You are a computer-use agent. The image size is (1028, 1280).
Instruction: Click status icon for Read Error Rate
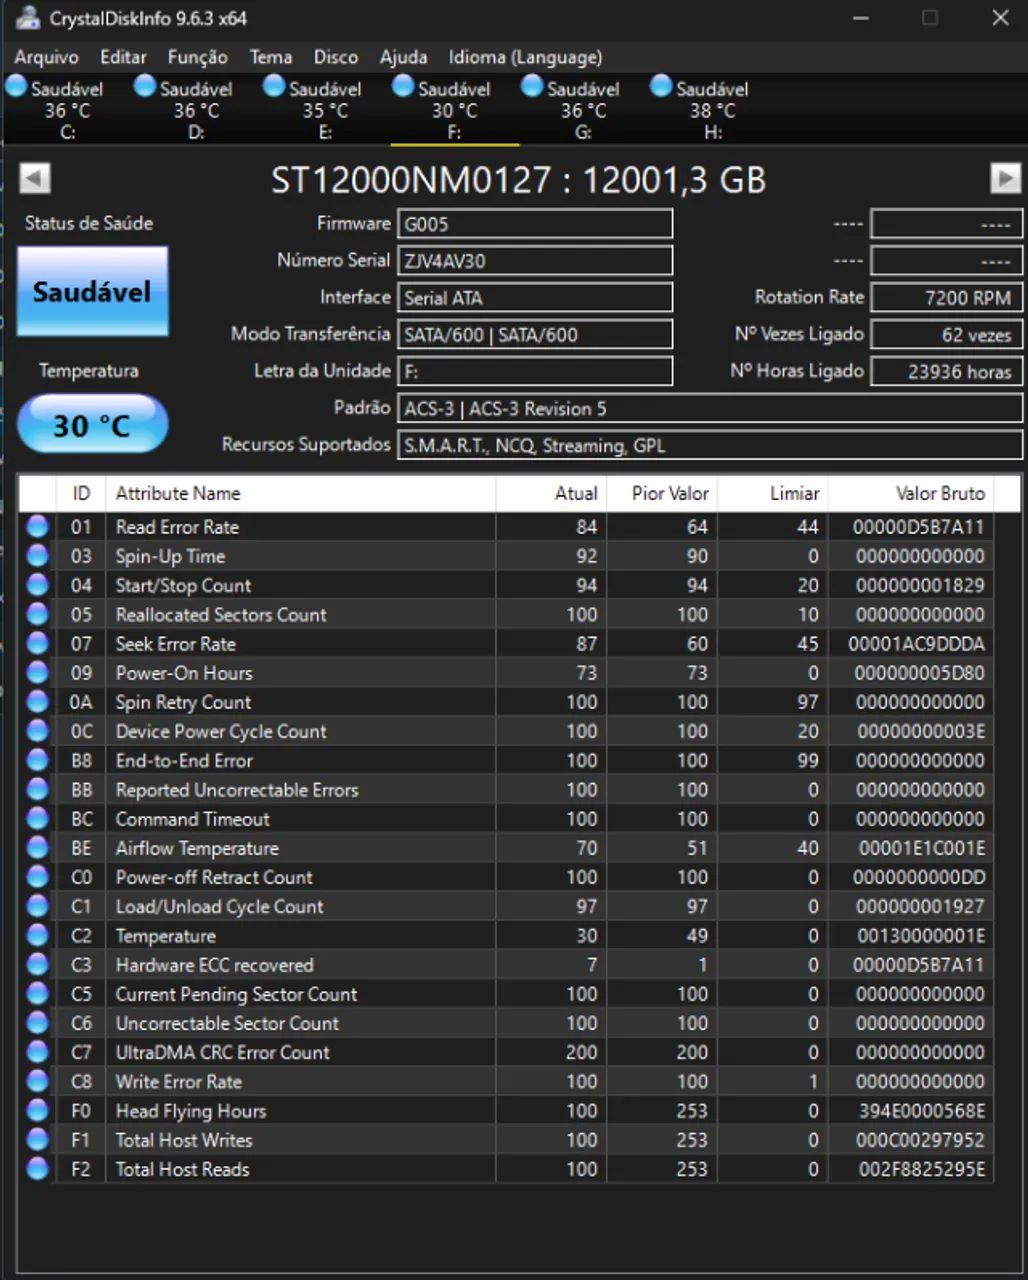(37, 527)
